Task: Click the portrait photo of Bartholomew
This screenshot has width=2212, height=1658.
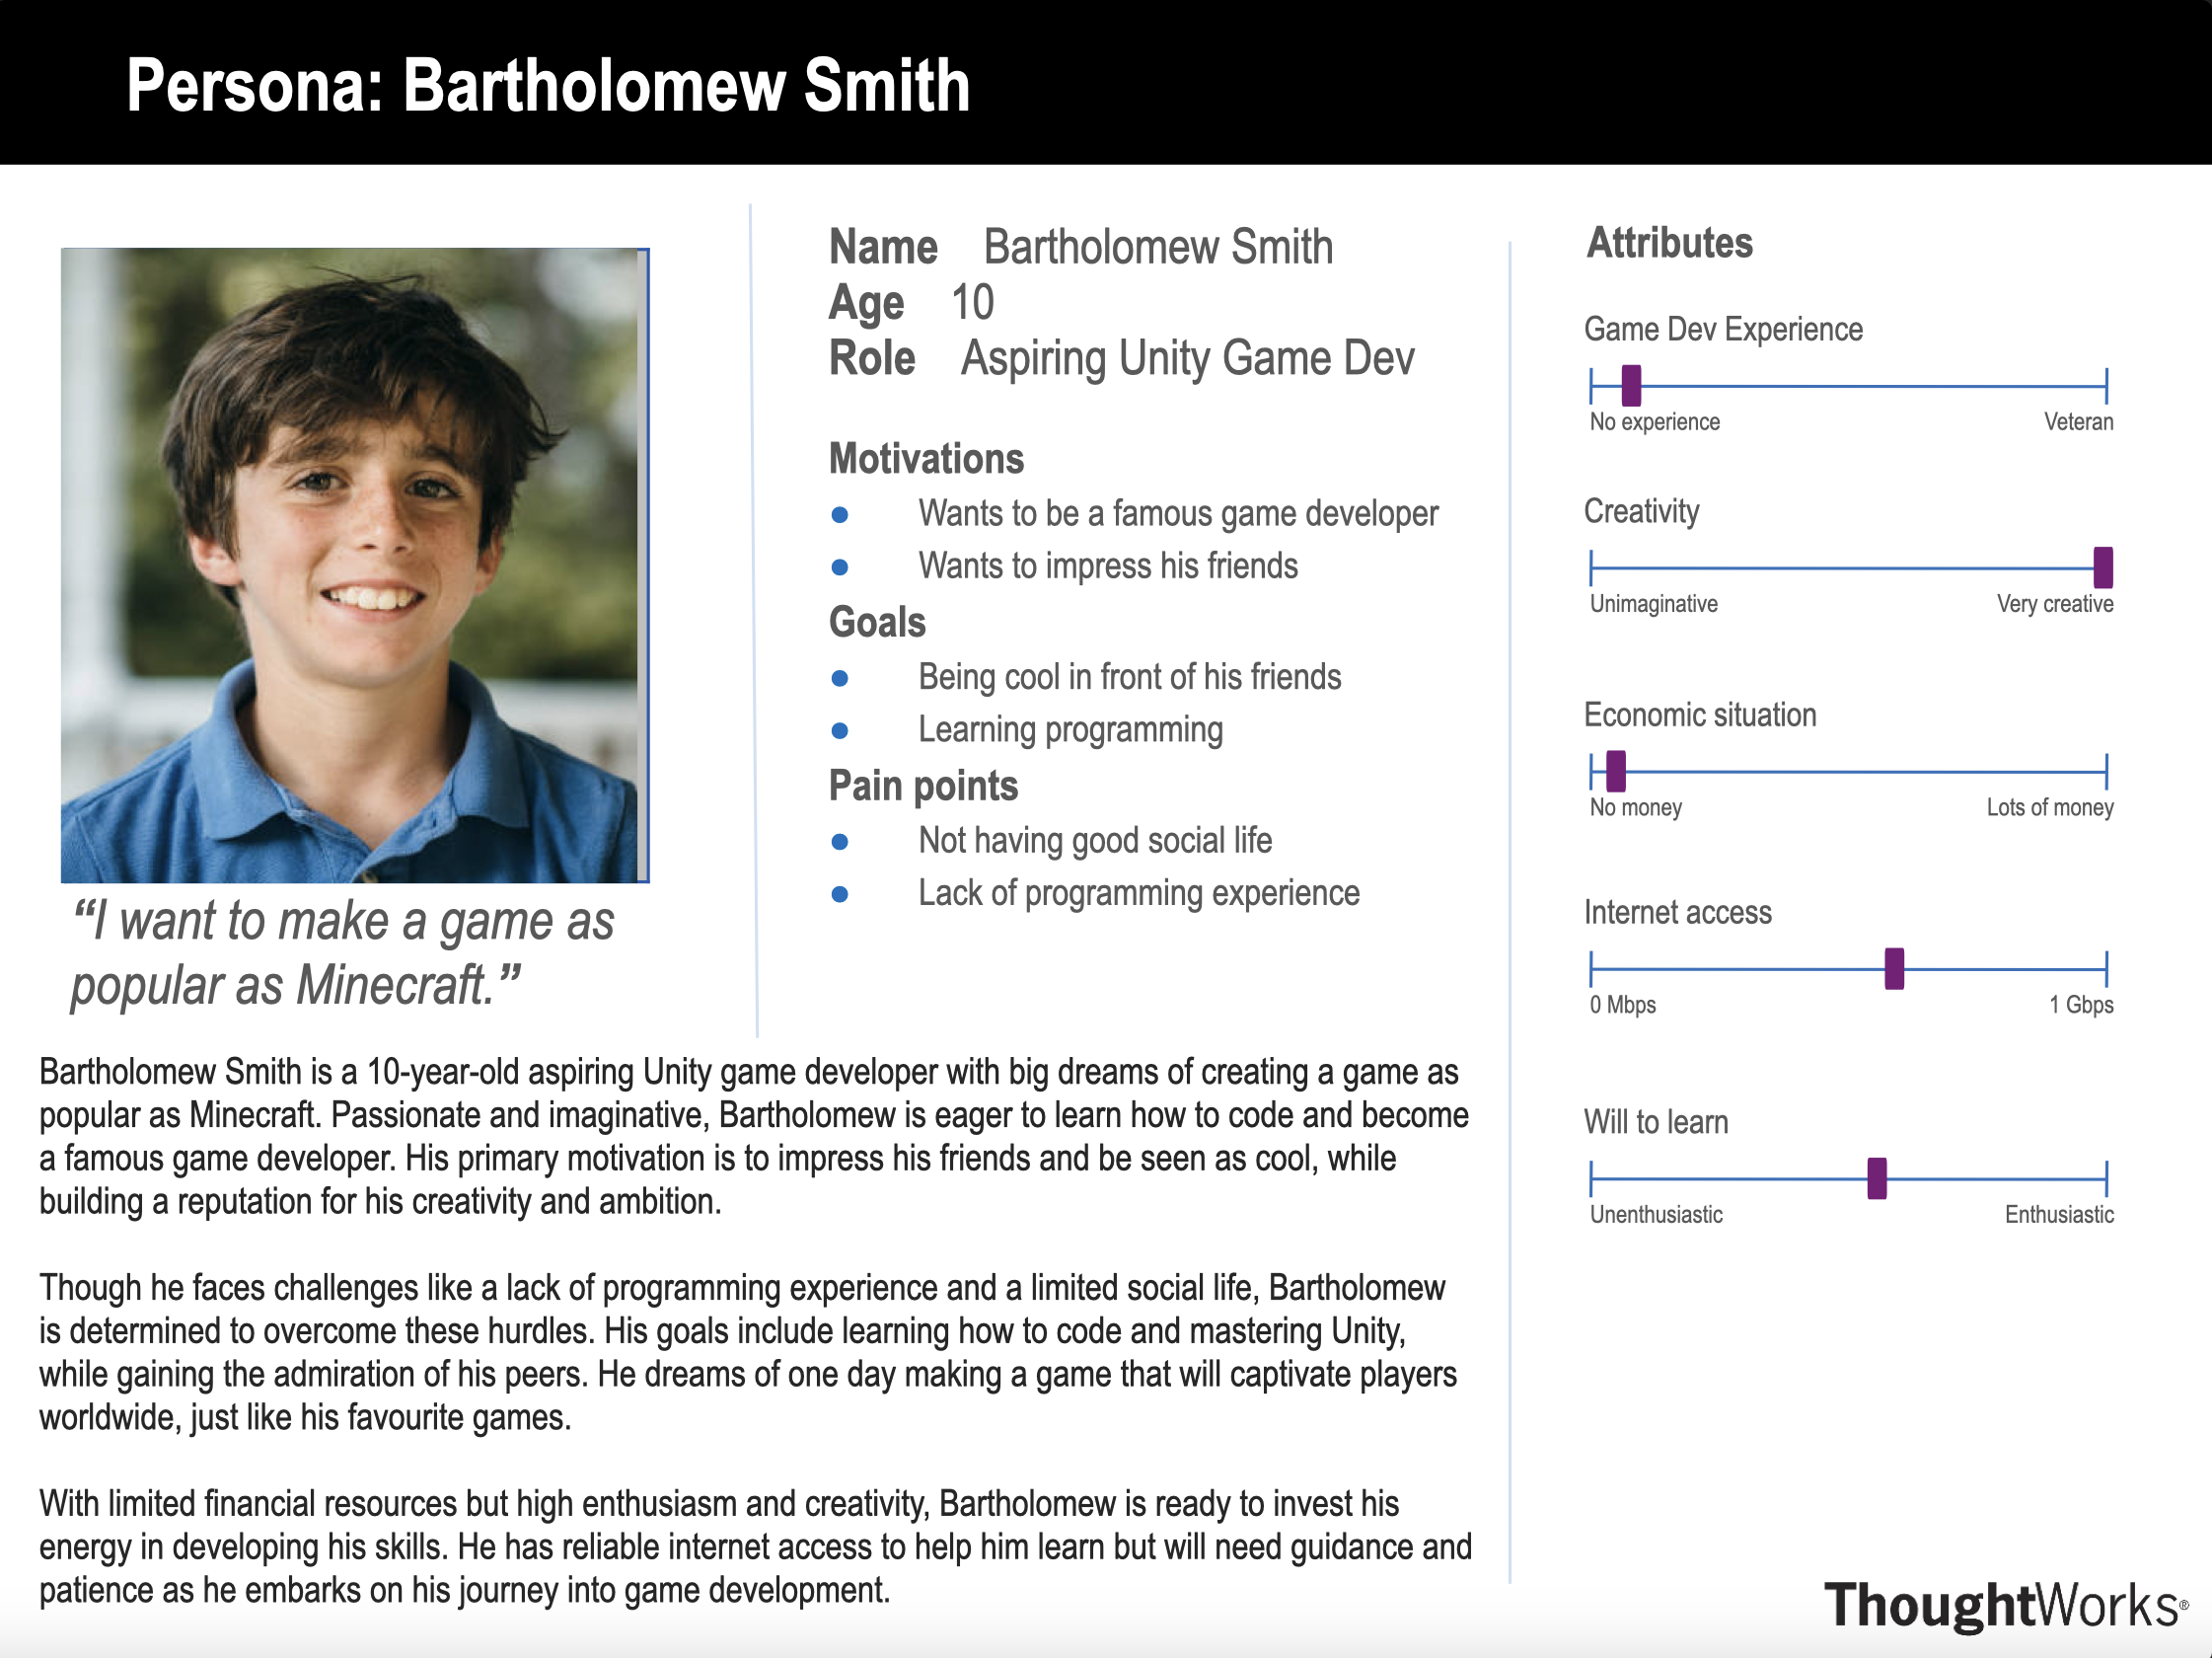Action: coord(354,565)
